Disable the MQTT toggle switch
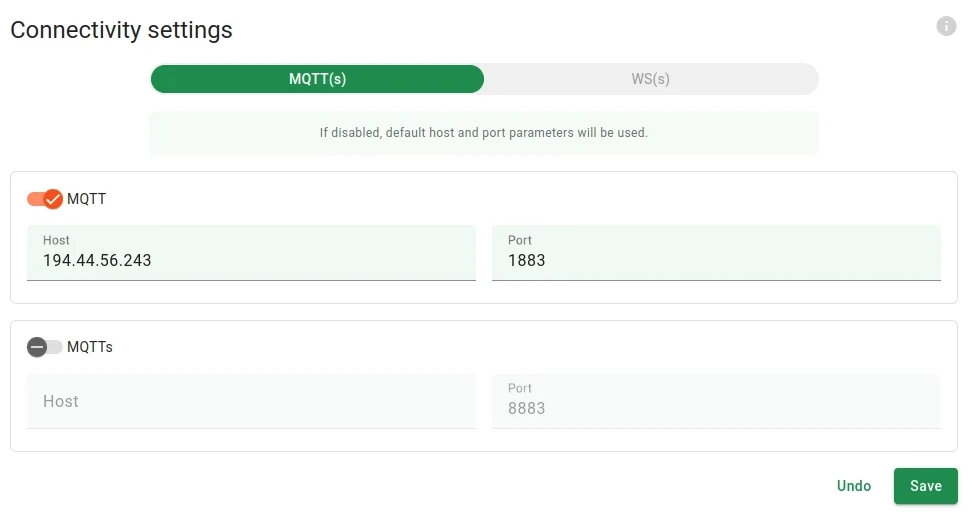This screenshot has height=515, width=972. pyautogui.click(x=45, y=199)
